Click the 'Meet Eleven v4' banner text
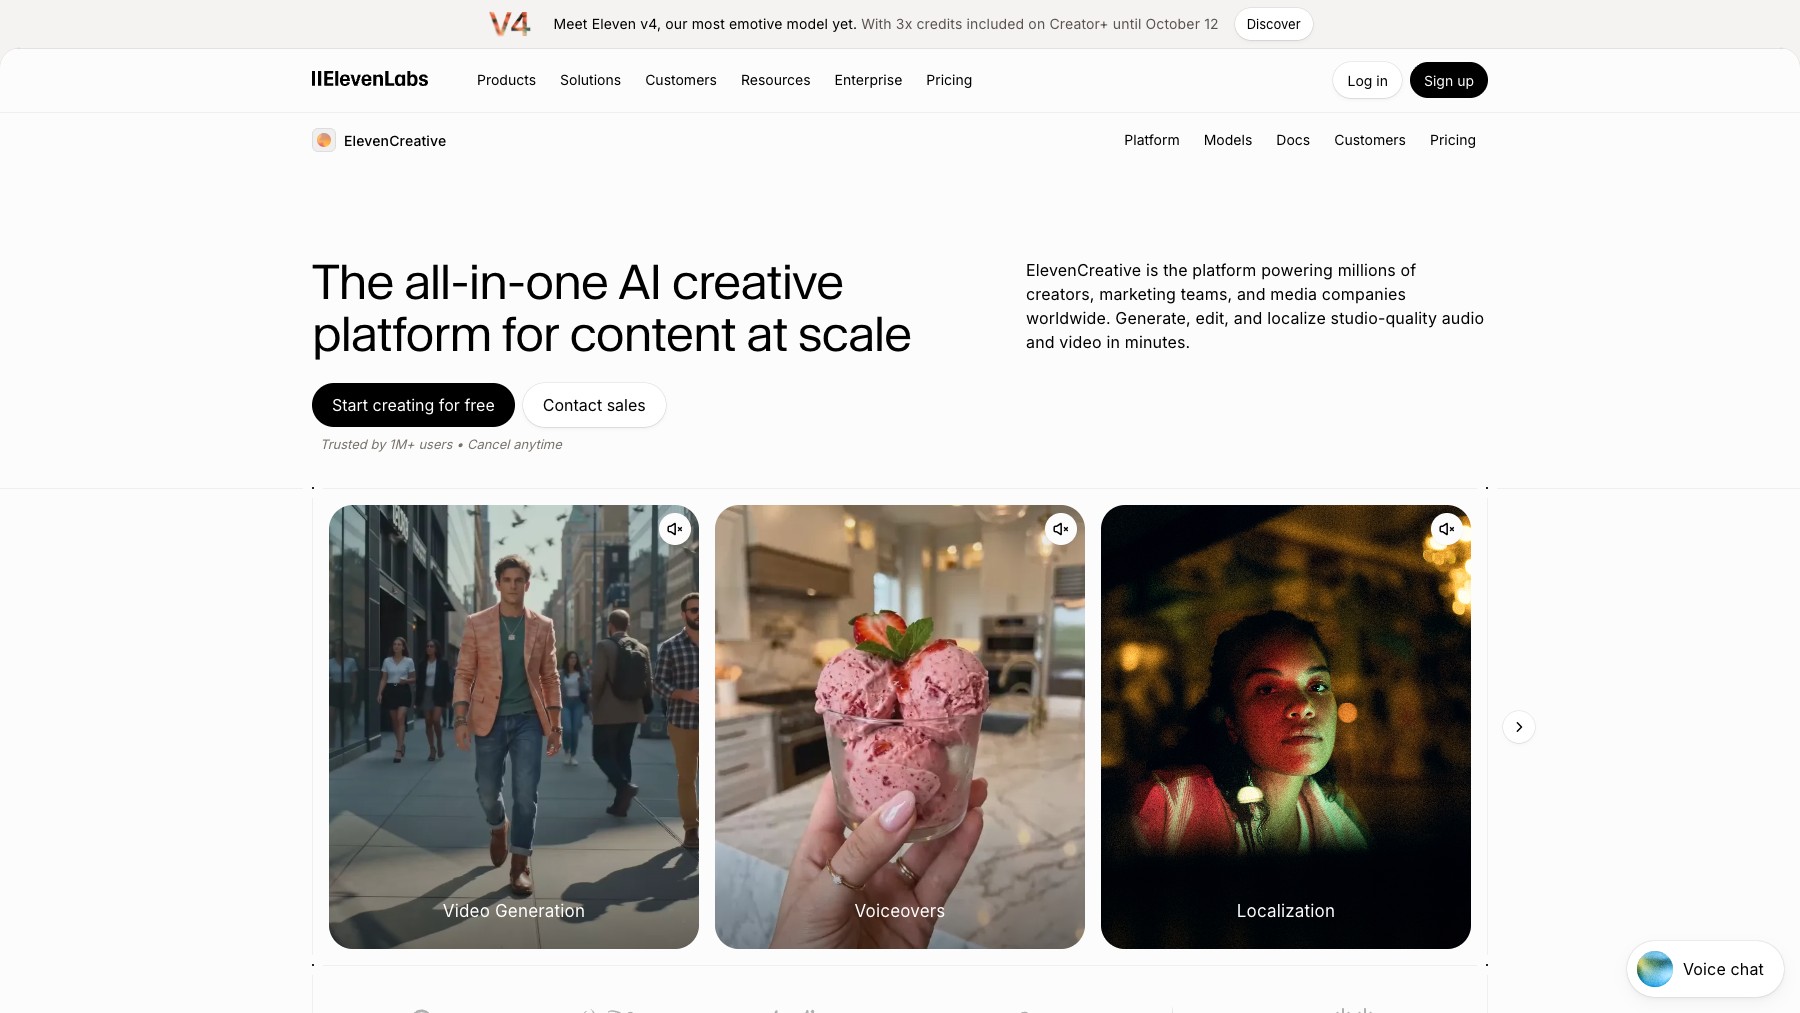The width and height of the screenshot is (1800, 1013). click(x=705, y=24)
